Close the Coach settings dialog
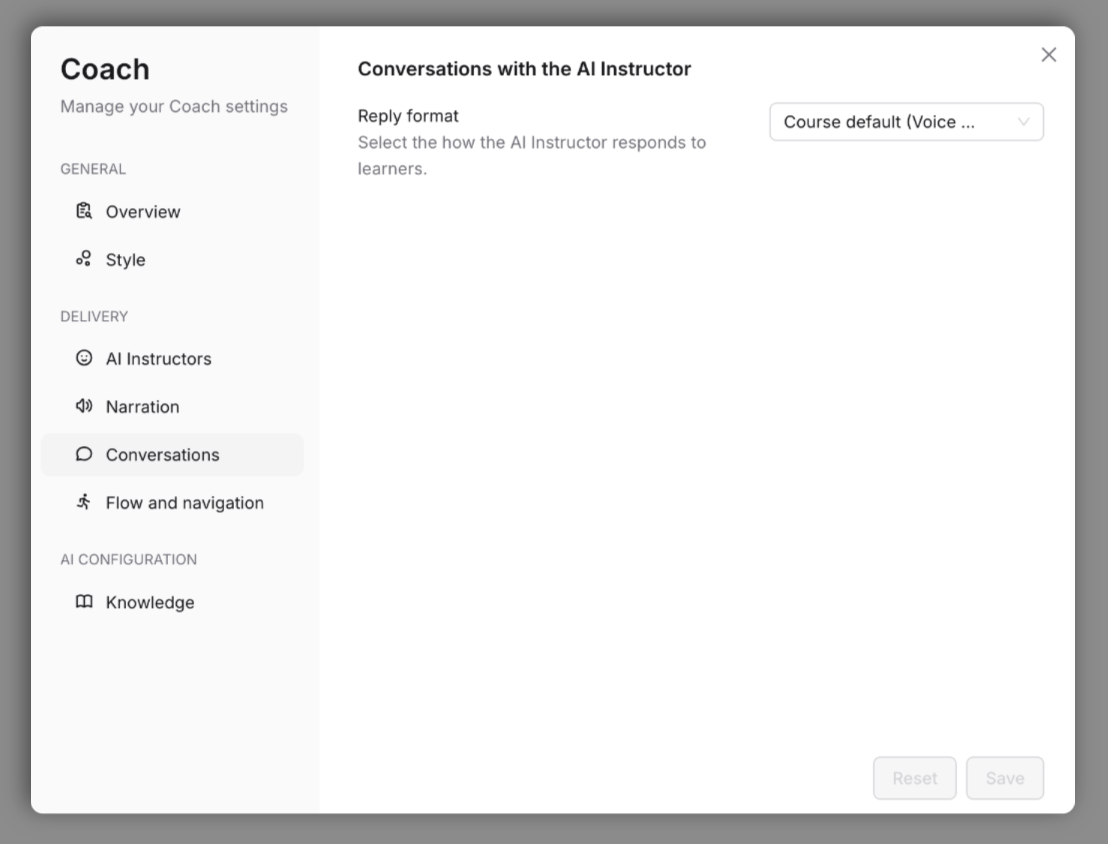The height and width of the screenshot is (844, 1108). tap(1048, 55)
